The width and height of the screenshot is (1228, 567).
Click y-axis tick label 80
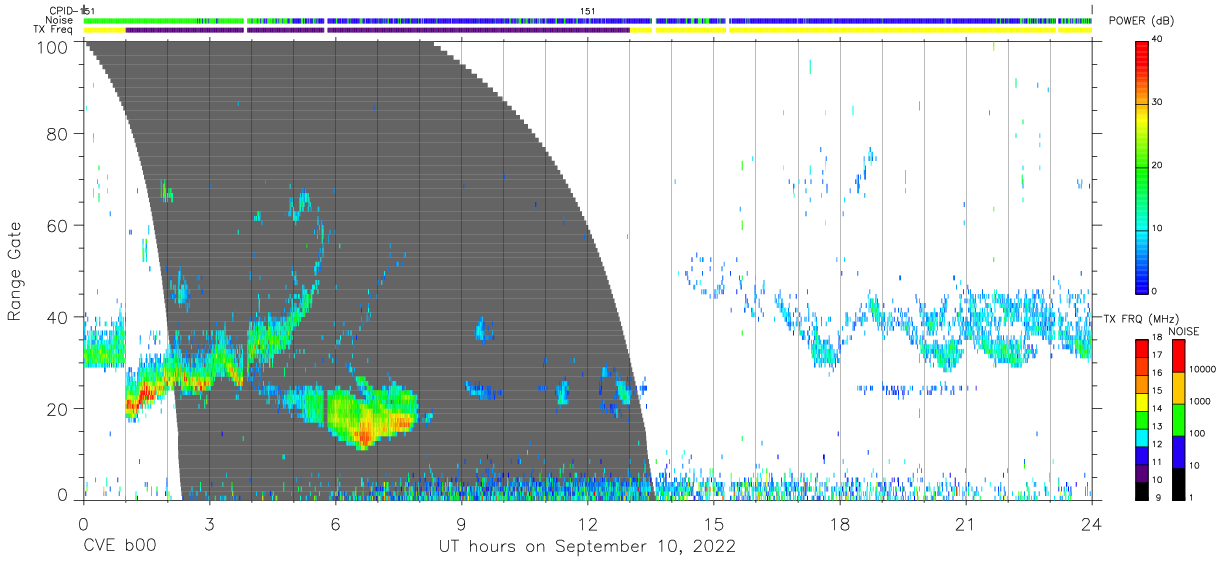tap(58, 133)
